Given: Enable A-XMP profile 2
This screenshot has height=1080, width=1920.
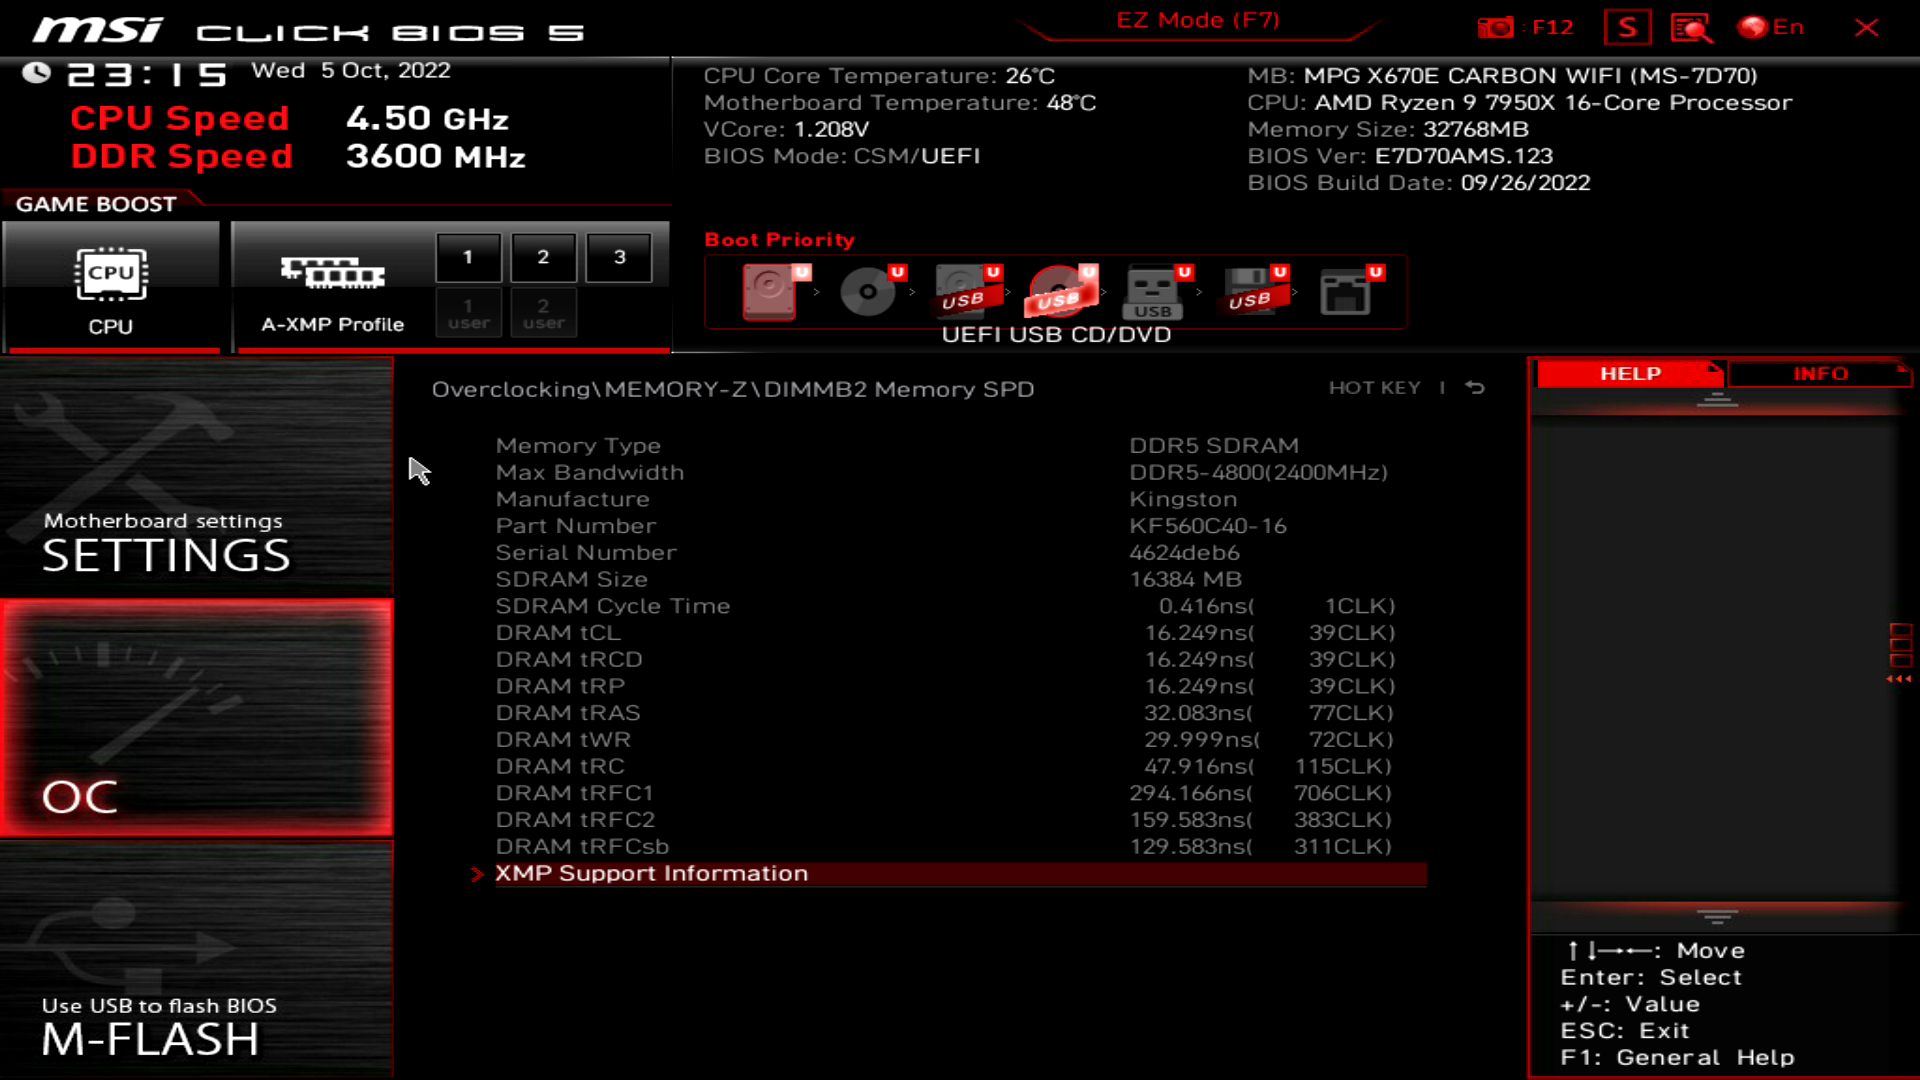Looking at the screenshot, I should (543, 258).
